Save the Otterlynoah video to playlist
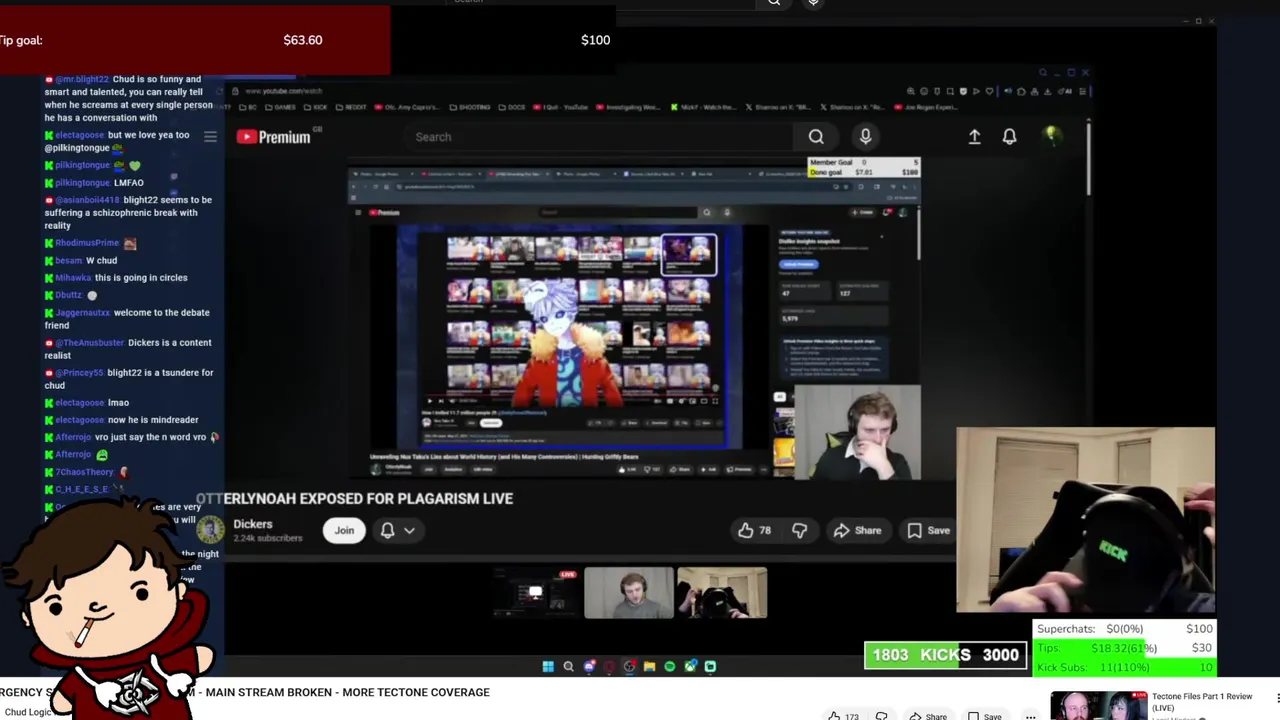Image resolution: width=1280 pixels, height=720 pixels. tap(929, 531)
